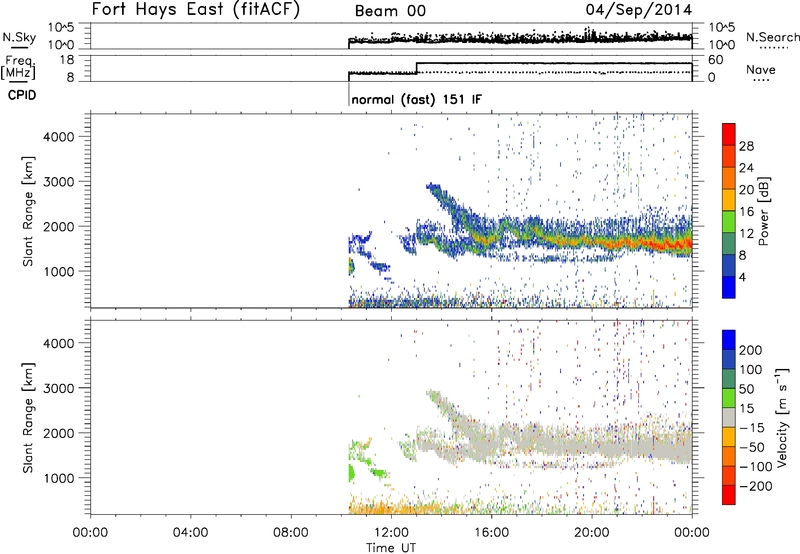Click the date '04/Sep/2014'
The image size is (800, 554).
pos(638,10)
